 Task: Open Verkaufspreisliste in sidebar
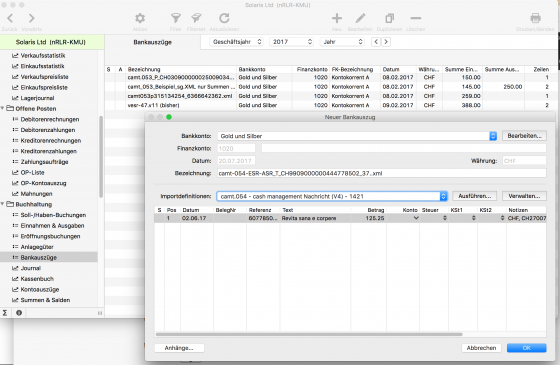(x=44, y=77)
